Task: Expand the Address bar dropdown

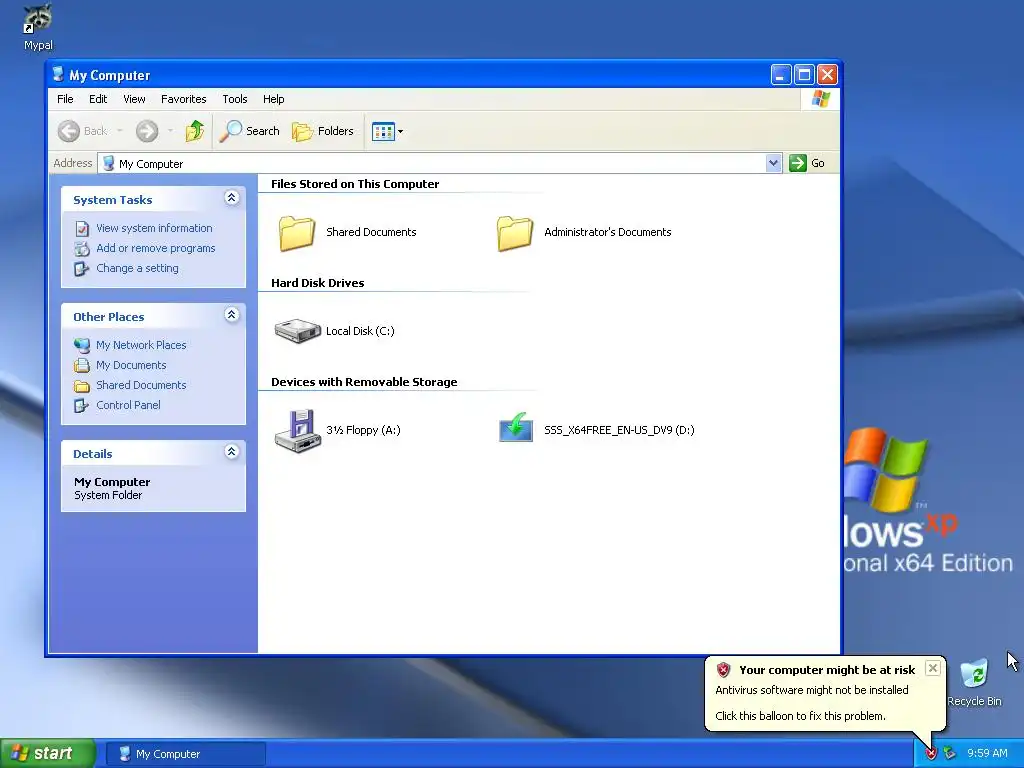Action: coord(773,163)
